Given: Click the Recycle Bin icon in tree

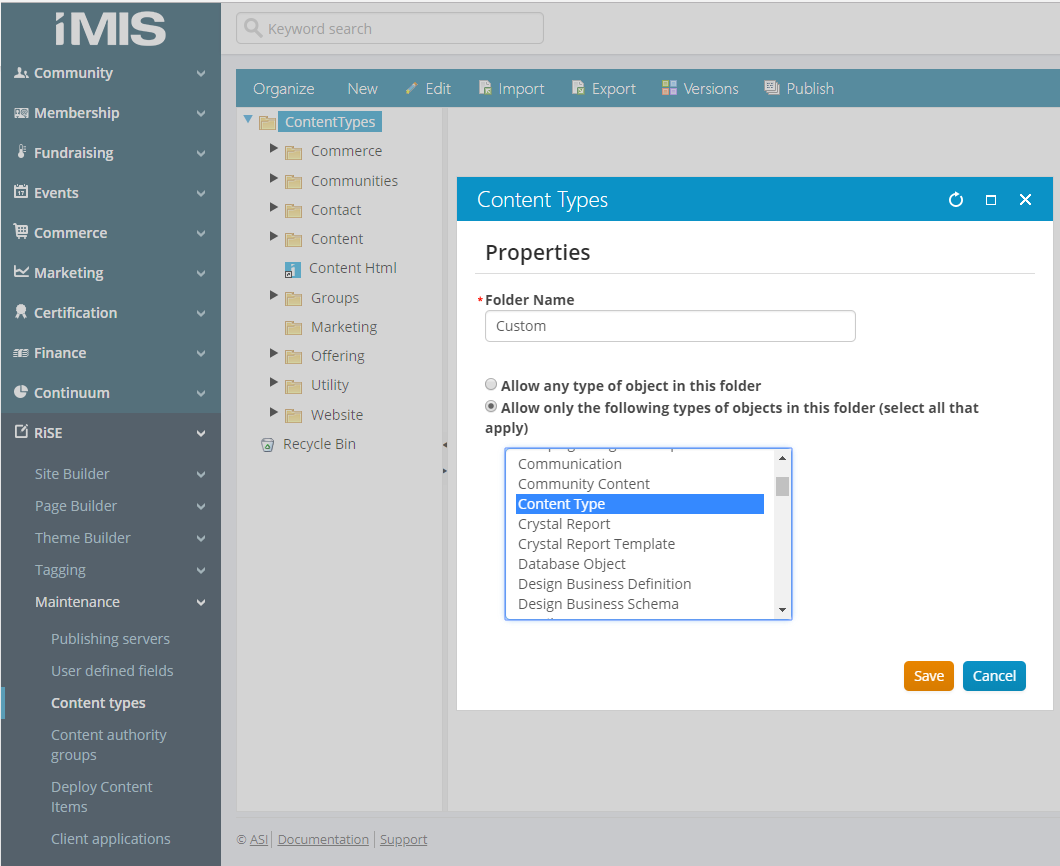Looking at the screenshot, I should point(267,445).
